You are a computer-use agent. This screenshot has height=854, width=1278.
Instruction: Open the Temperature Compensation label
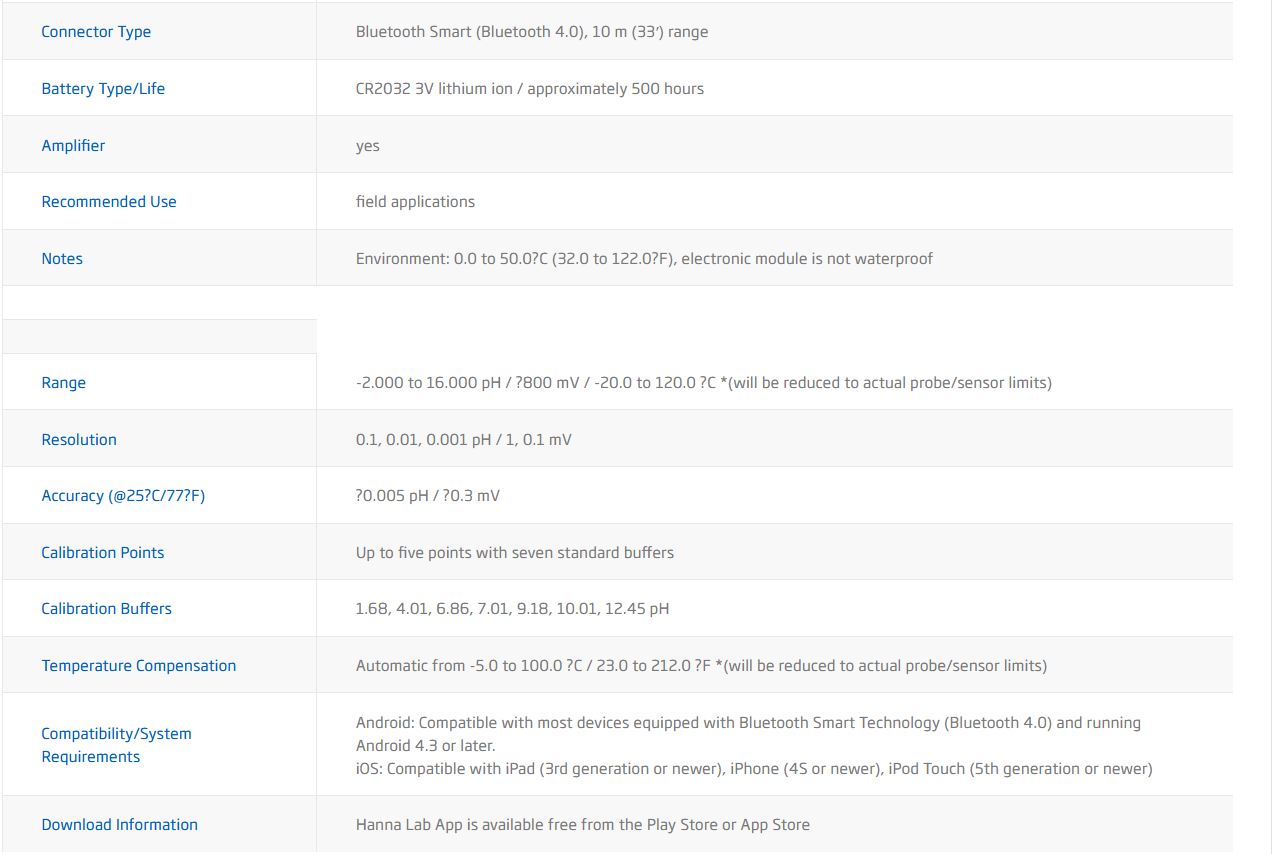coord(139,666)
